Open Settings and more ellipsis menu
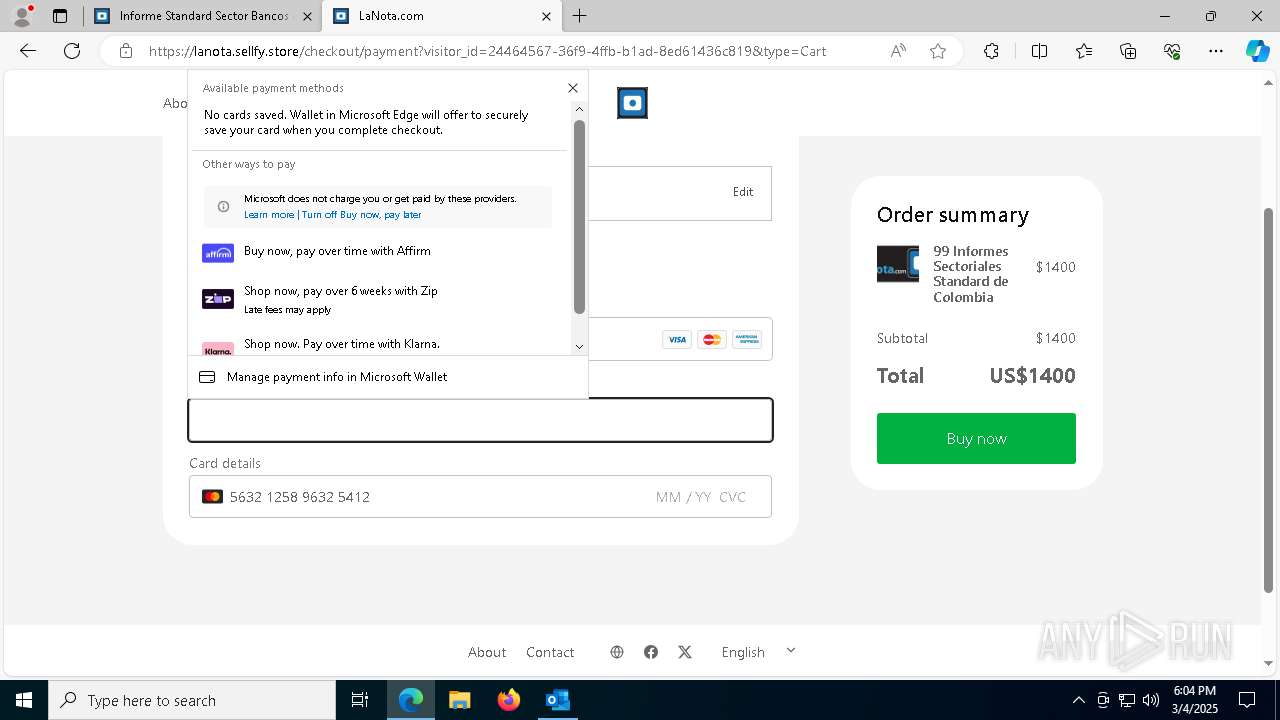1280x720 pixels. (1216, 51)
